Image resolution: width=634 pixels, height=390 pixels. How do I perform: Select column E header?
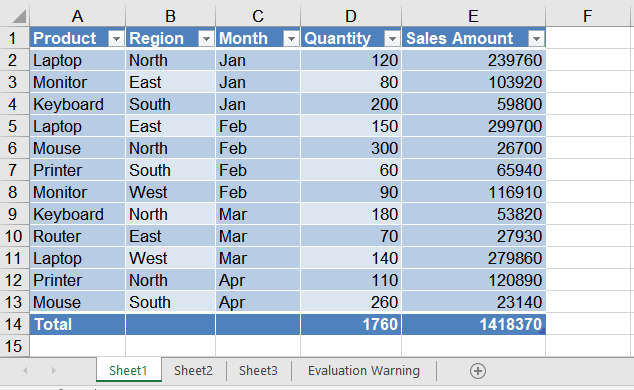coord(473,16)
